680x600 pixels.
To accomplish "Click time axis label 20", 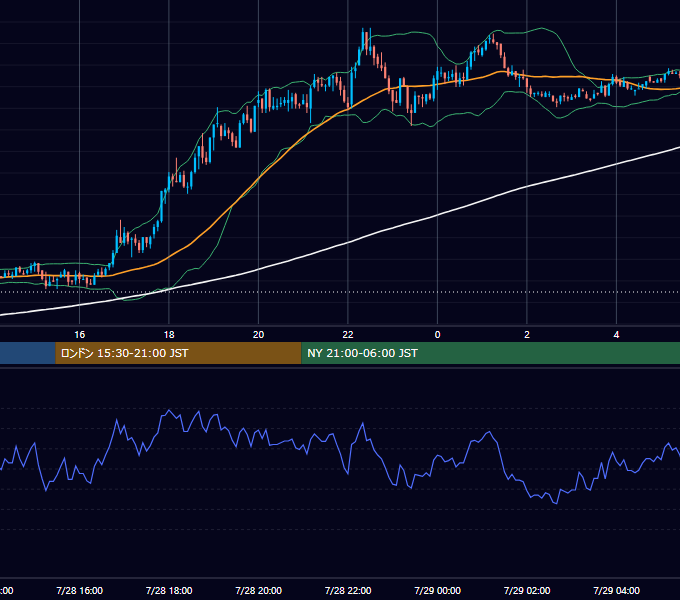I will 258,335.
